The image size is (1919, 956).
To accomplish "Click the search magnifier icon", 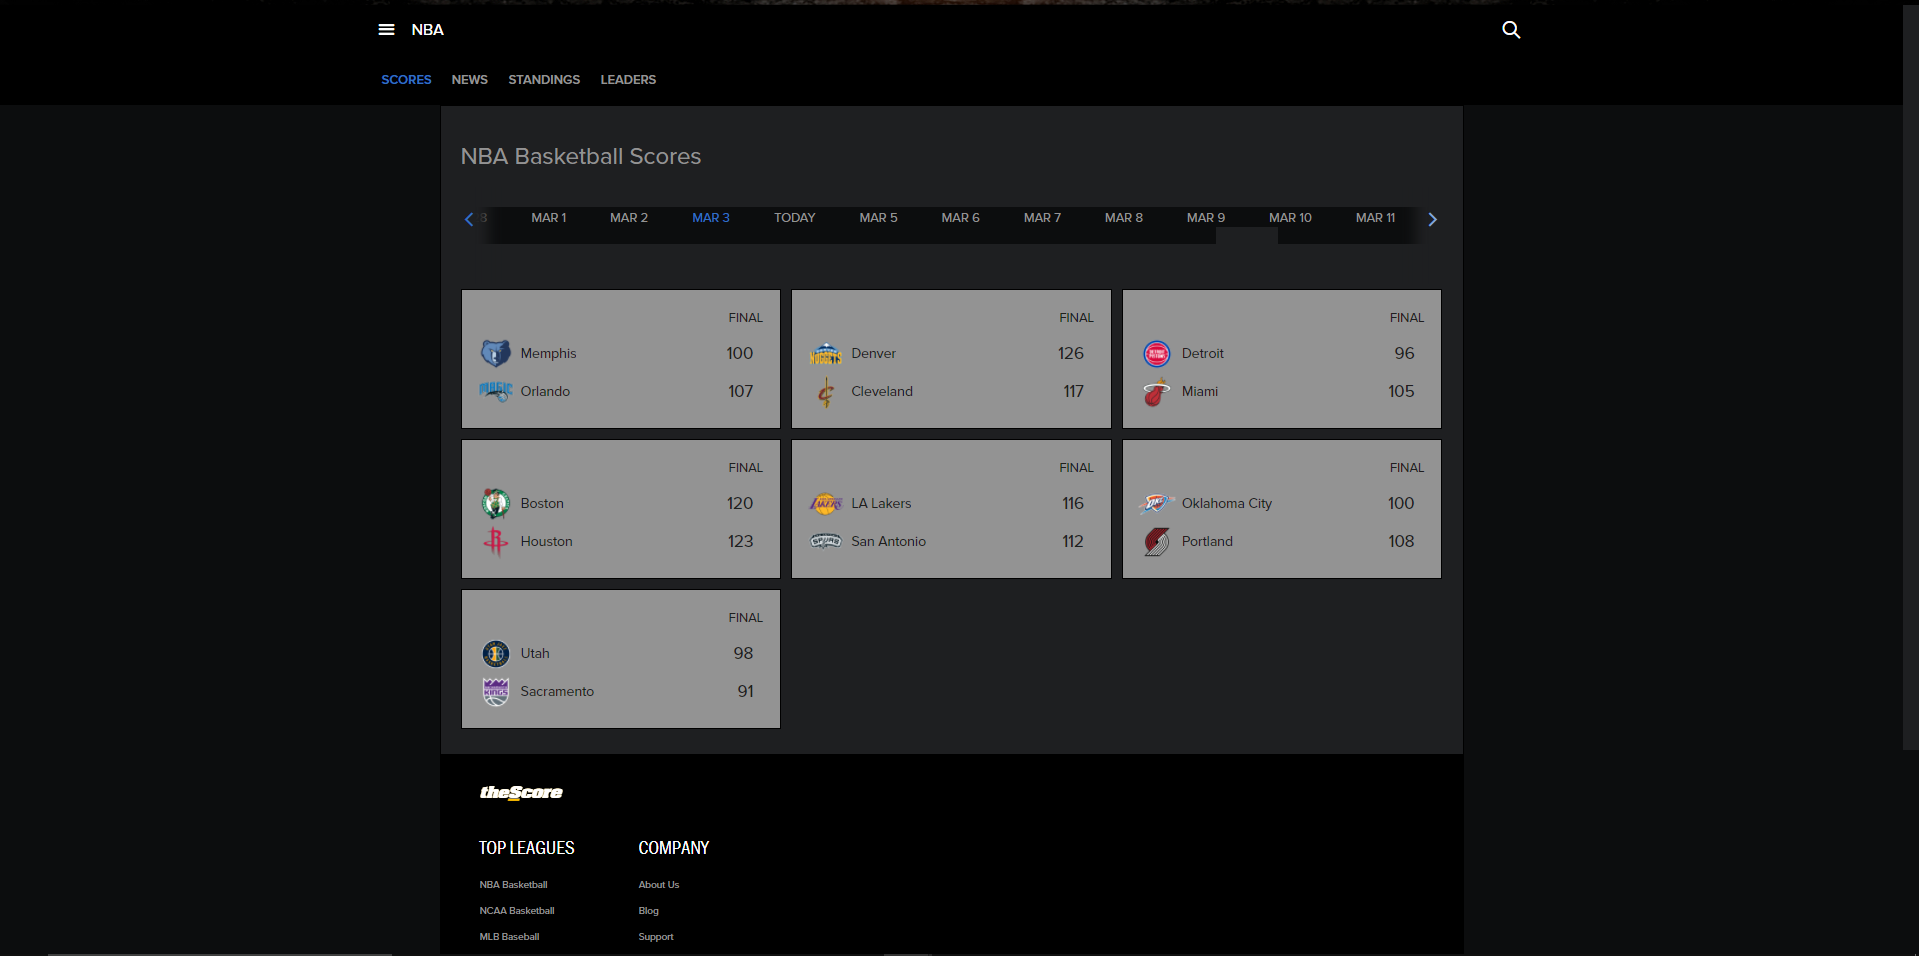I will [x=1511, y=30].
